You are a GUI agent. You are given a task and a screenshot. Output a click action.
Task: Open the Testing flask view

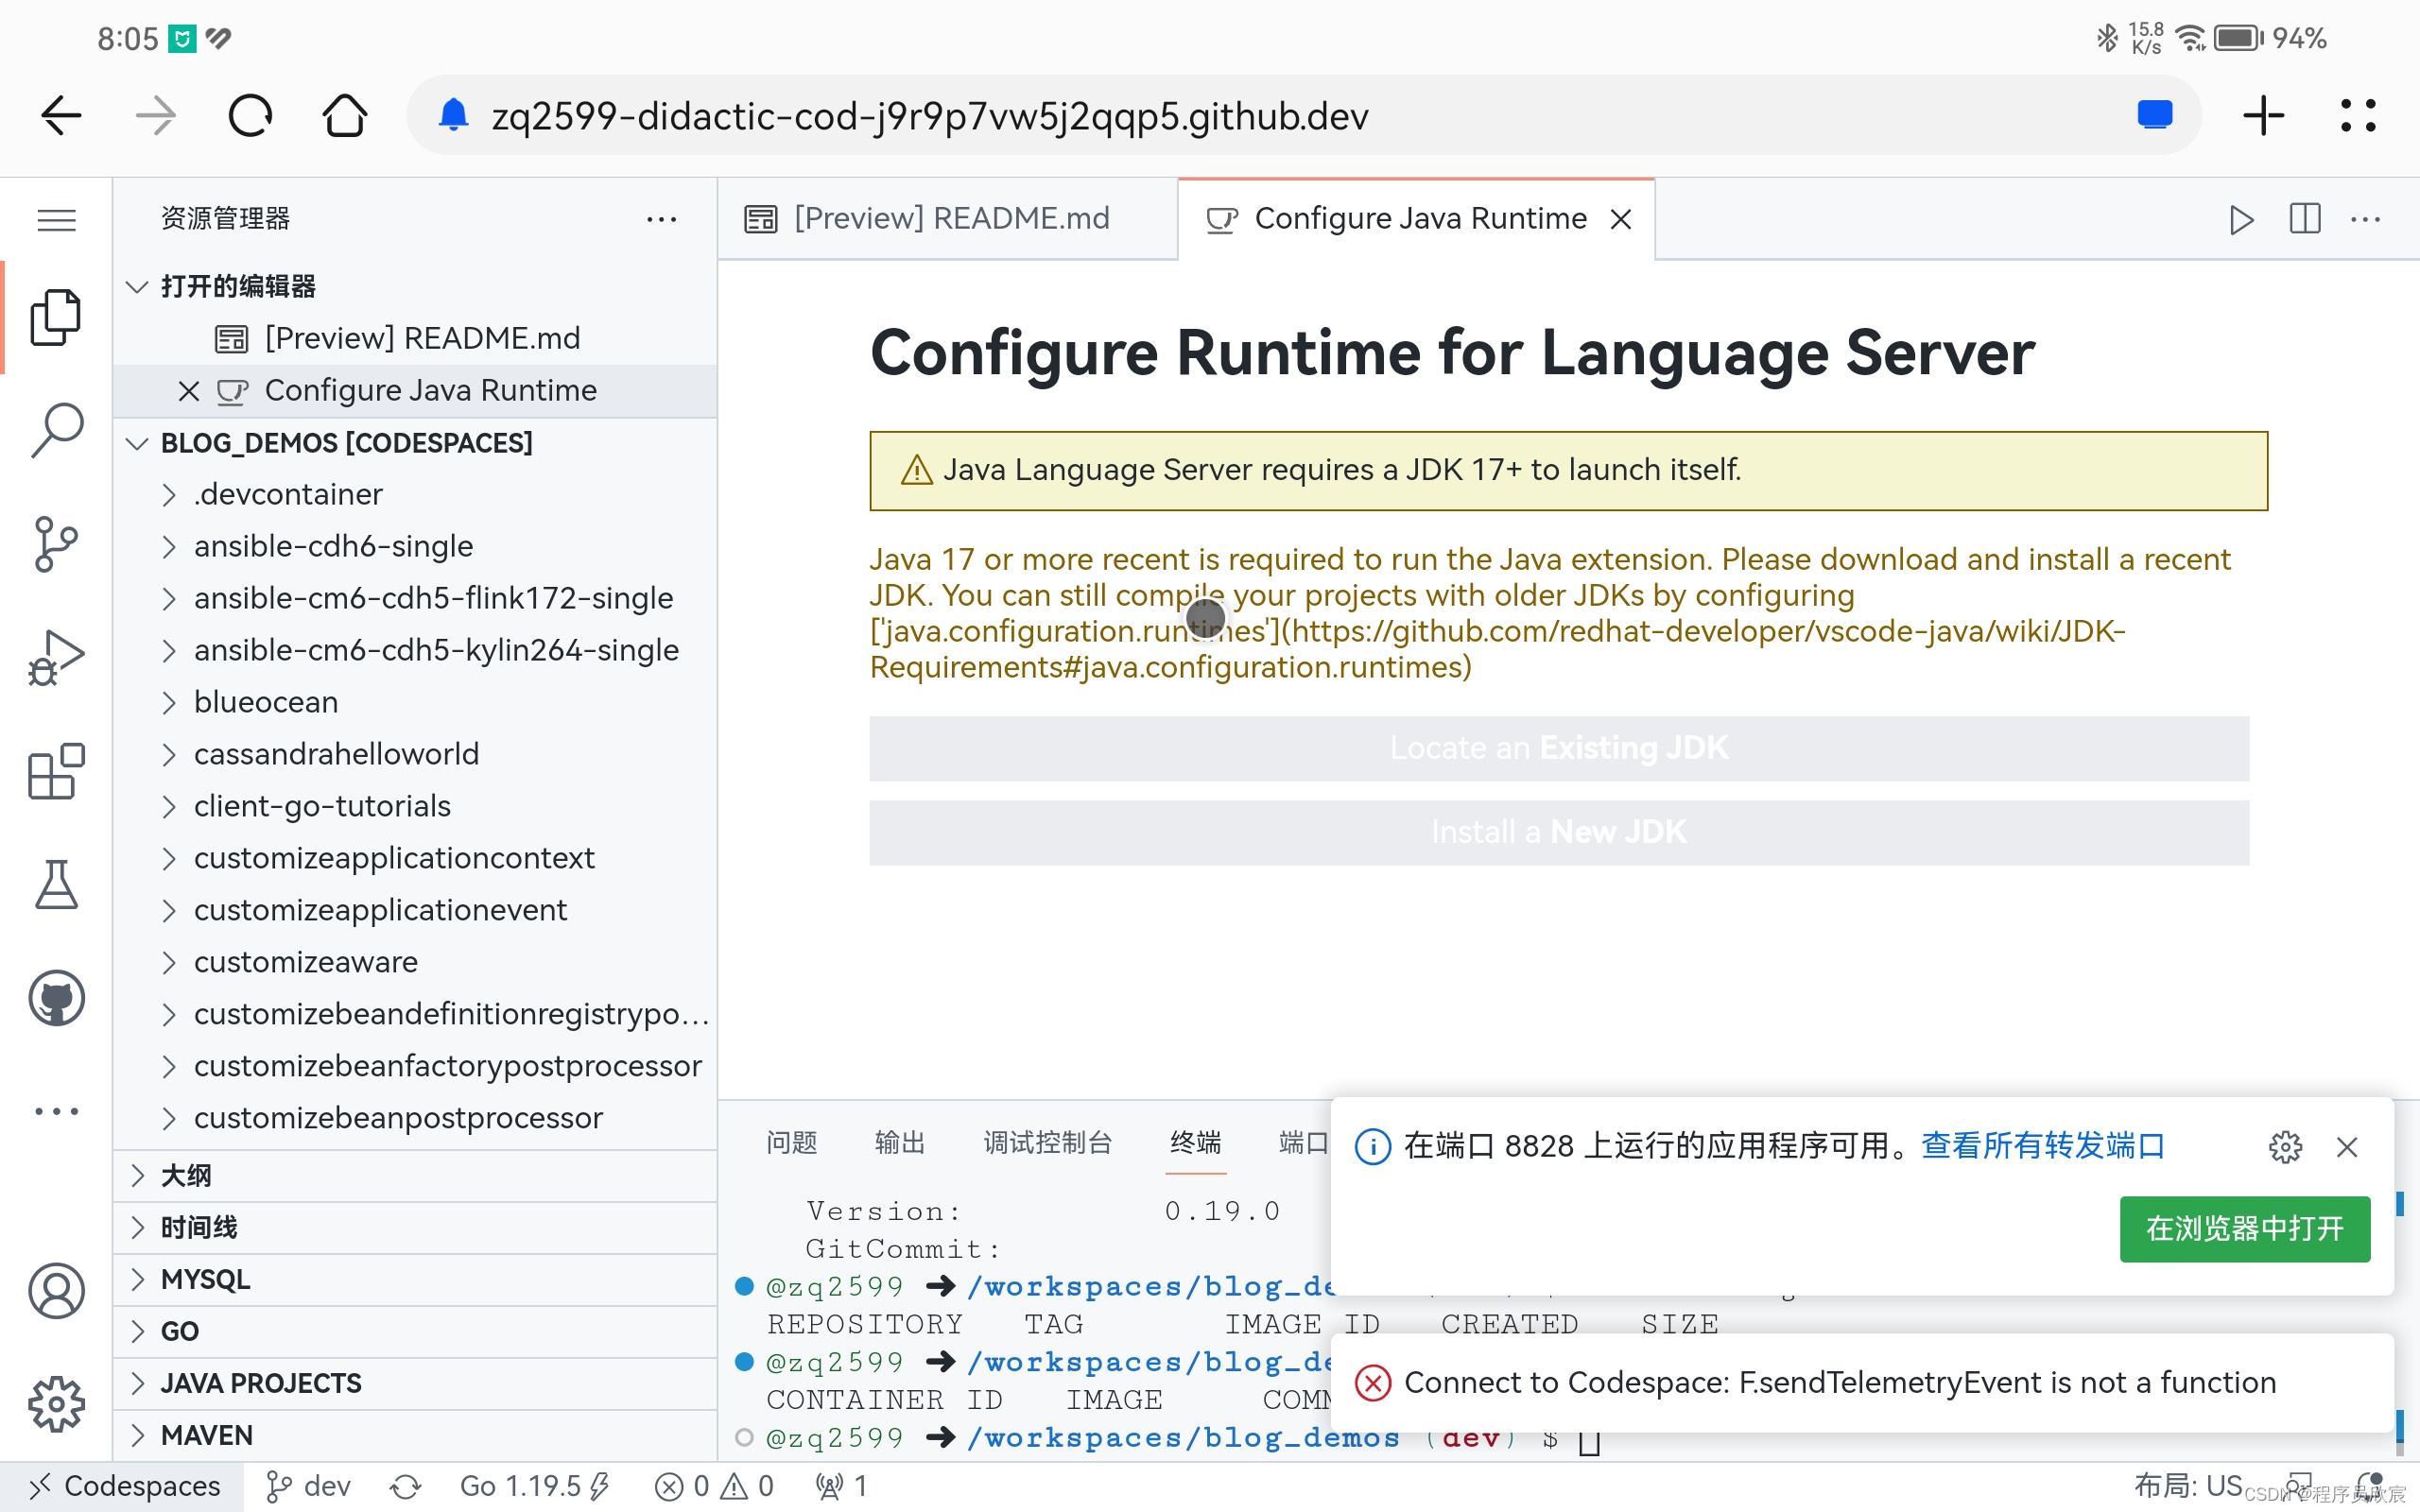[56, 885]
